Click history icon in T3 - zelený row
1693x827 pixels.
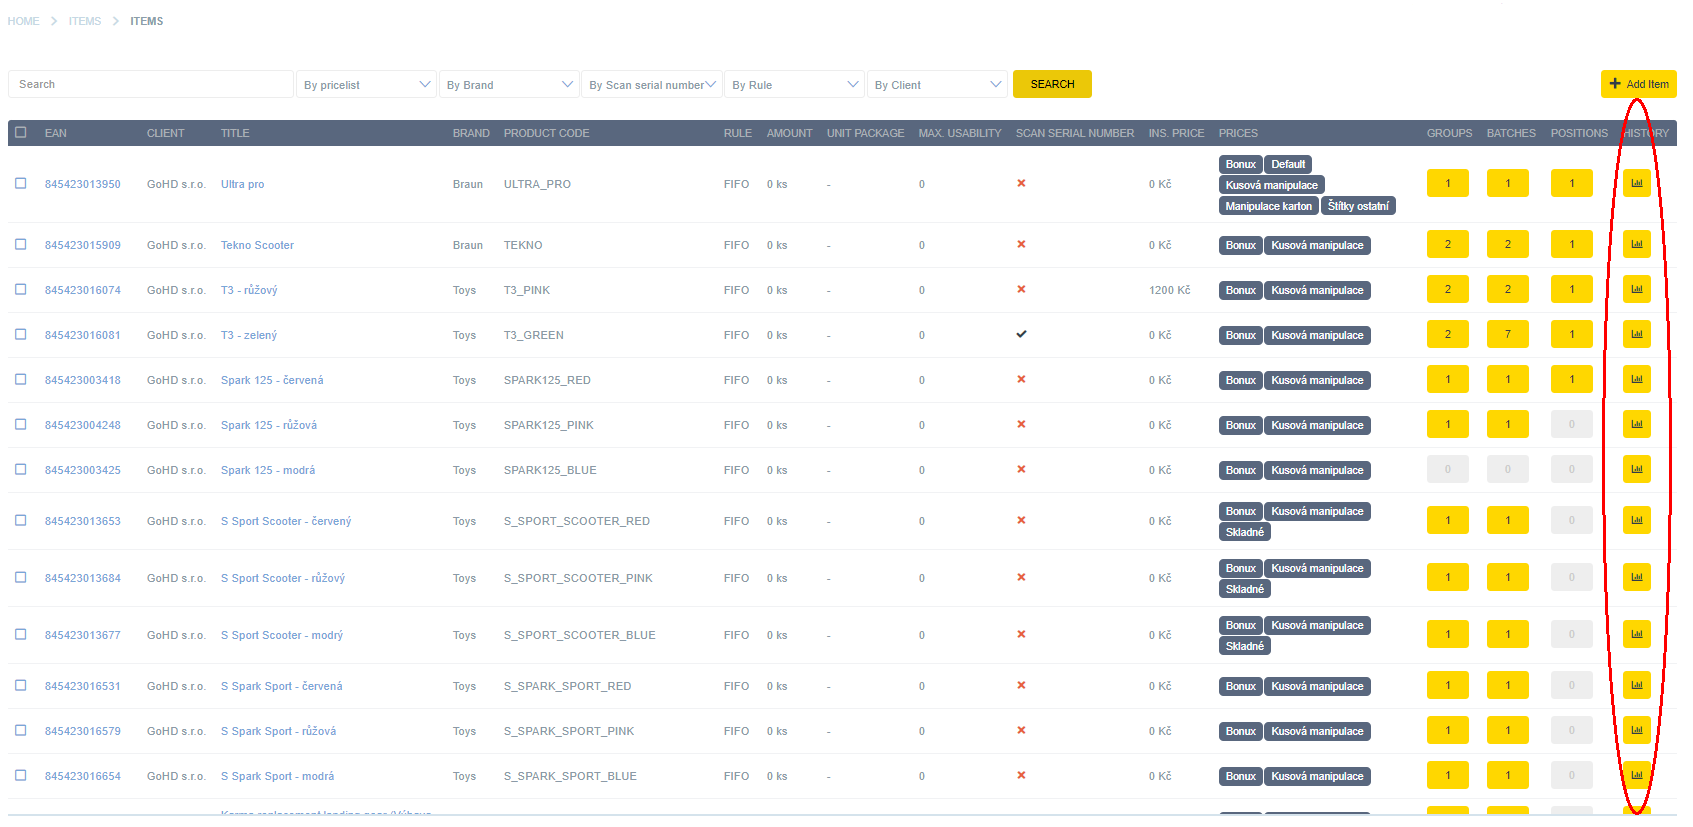[1636, 335]
